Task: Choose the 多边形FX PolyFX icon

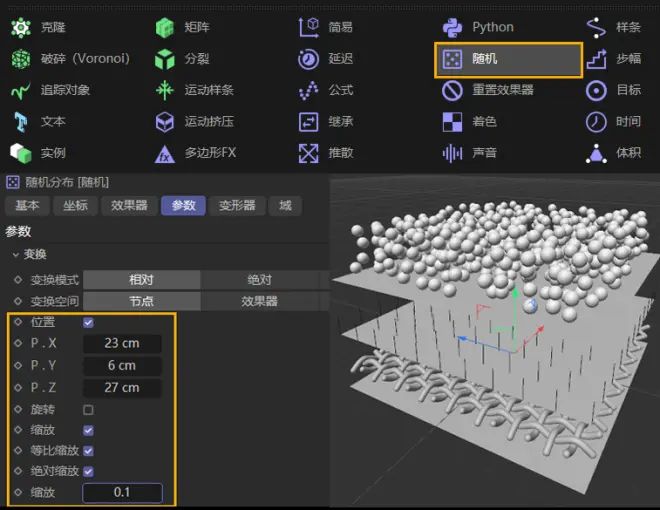Action: click(165, 154)
